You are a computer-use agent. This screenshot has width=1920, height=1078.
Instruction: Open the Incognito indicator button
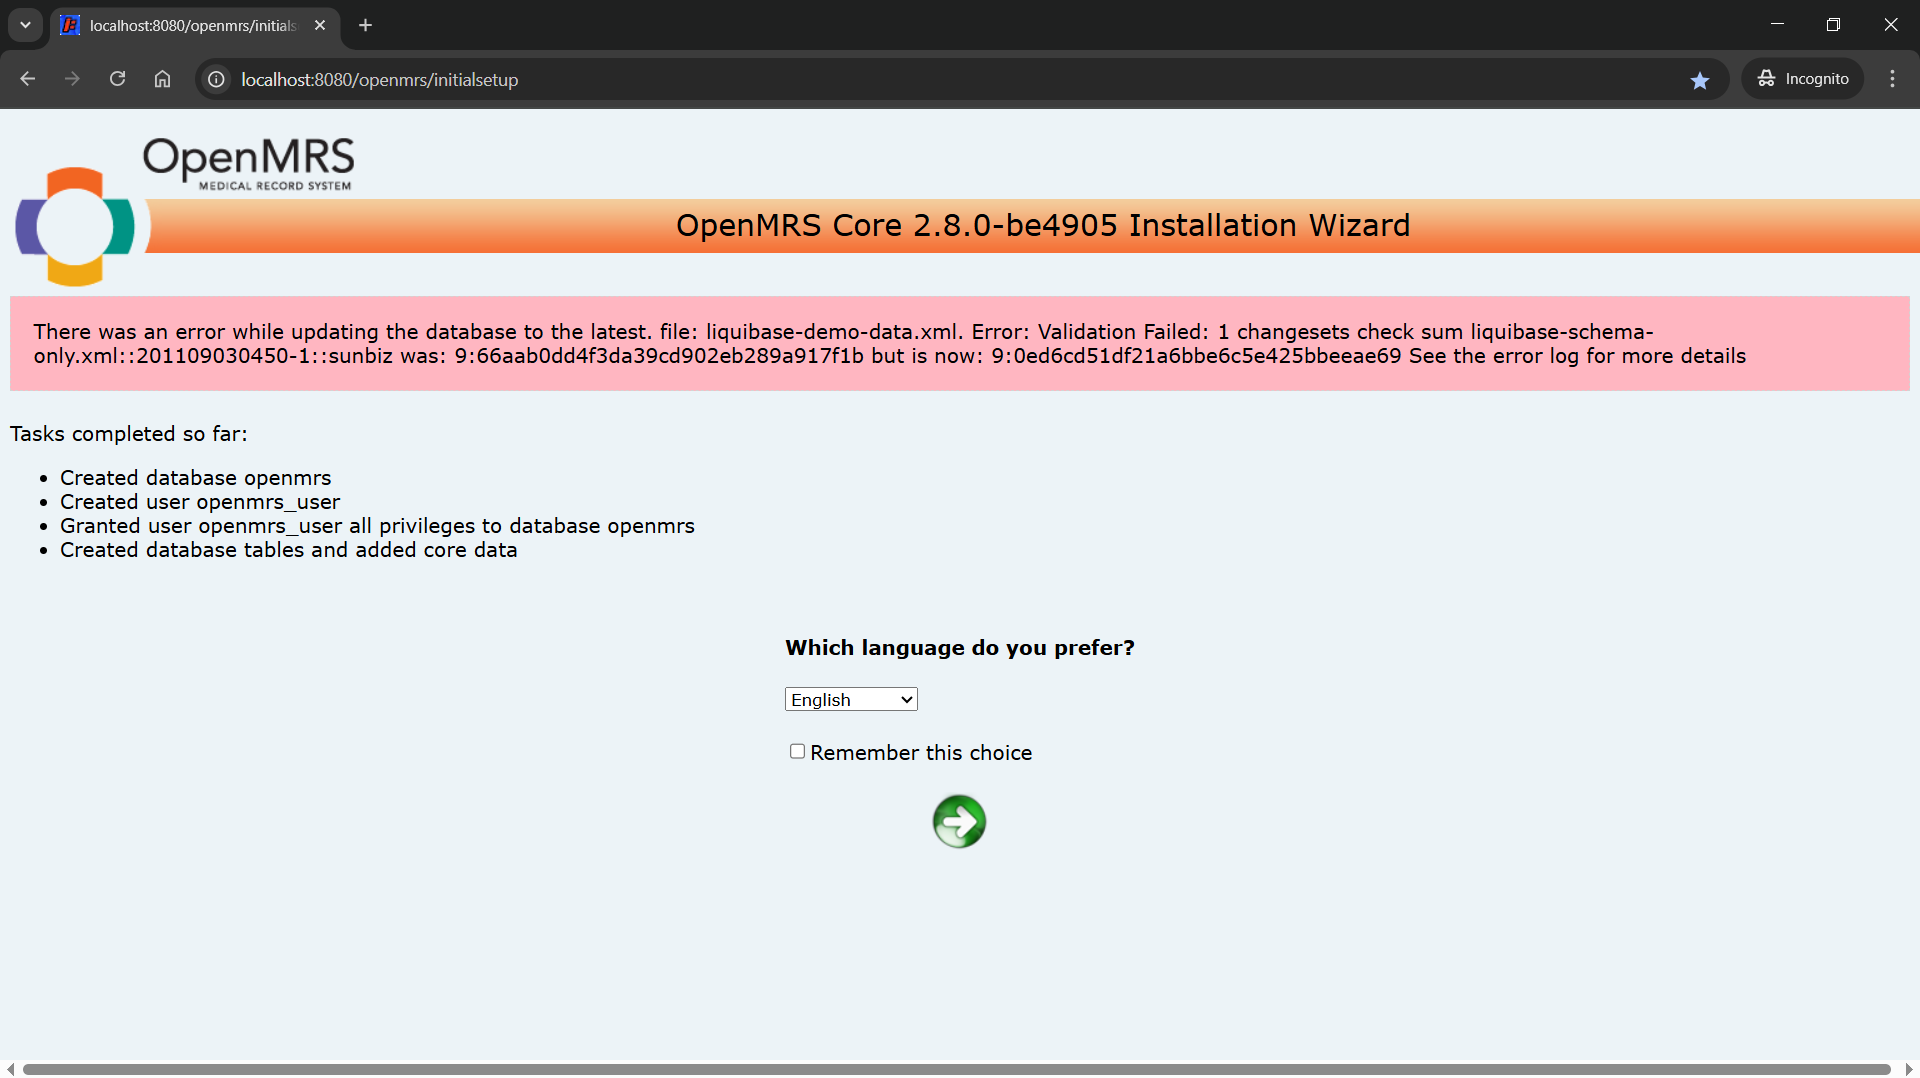click(x=1803, y=79)
